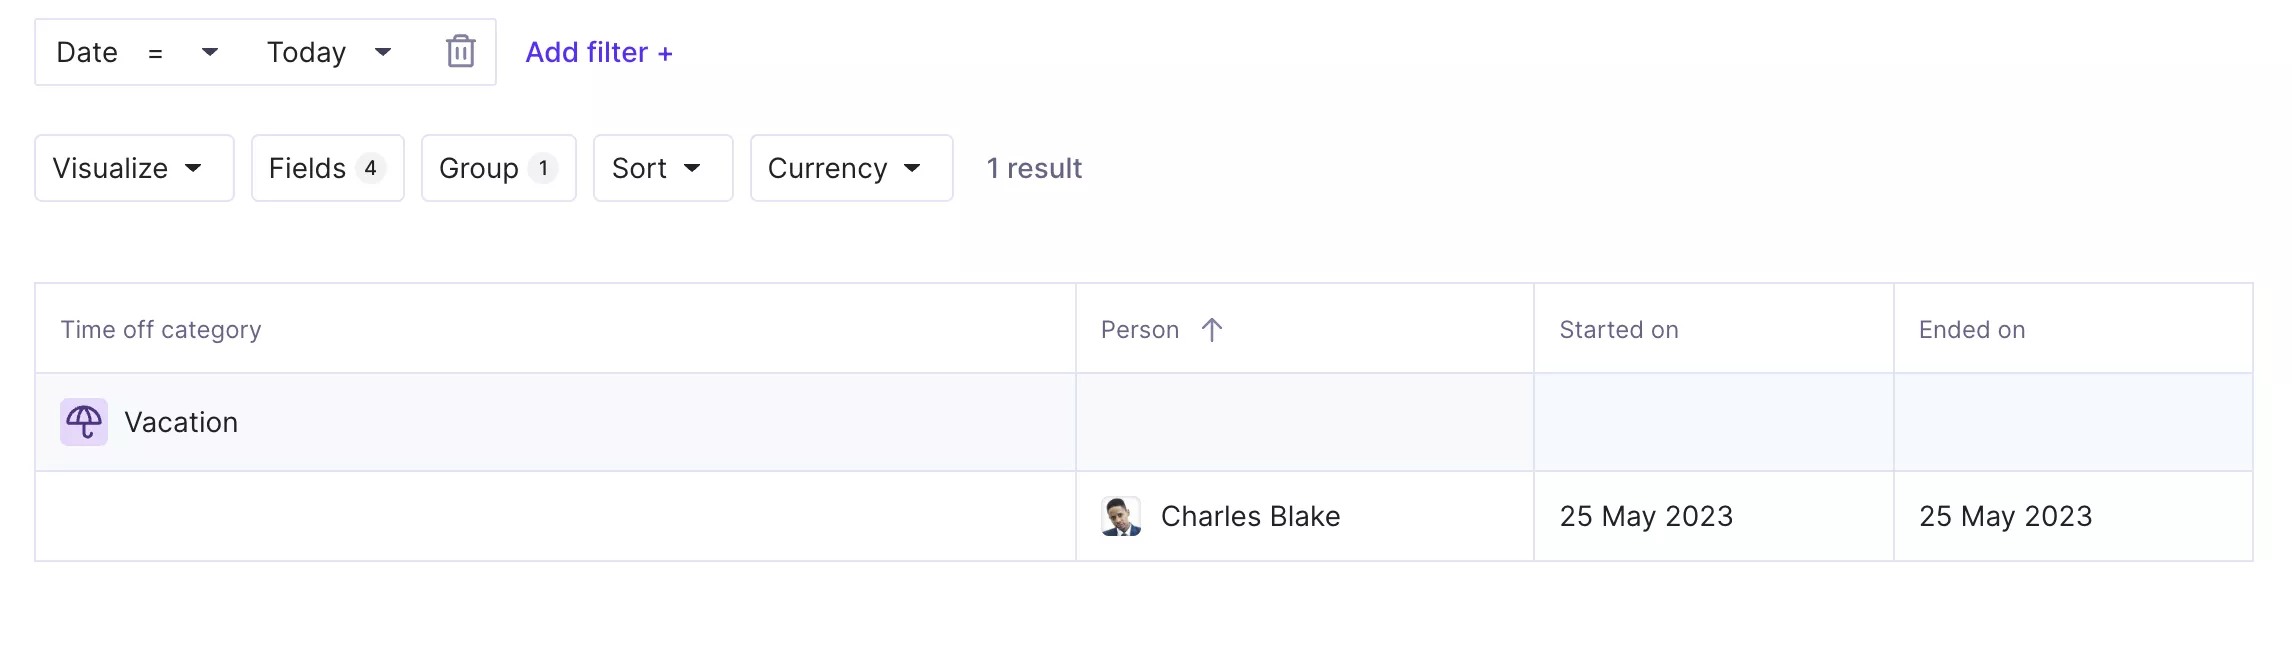
Task: Click the Started on column header
Action: (x=1619, y=330)
